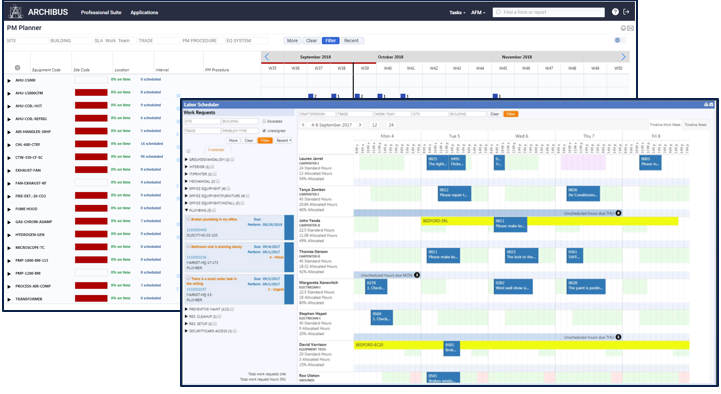Screen dimensions: 721x394
Task: Click work assignment 0504 in Stephen Hapet row
Action: click(382, 317)
